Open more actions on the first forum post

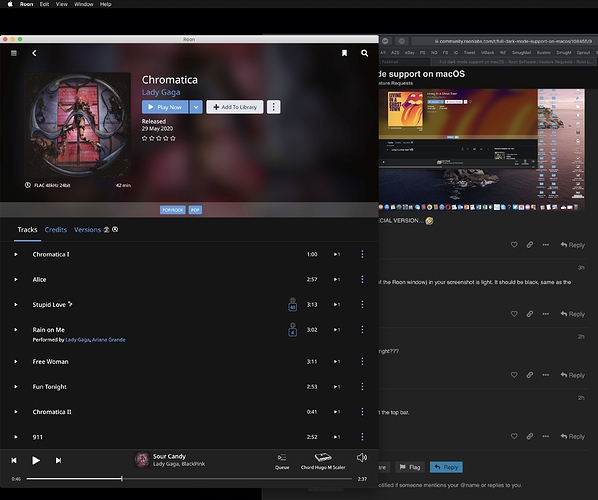point(546,245)
